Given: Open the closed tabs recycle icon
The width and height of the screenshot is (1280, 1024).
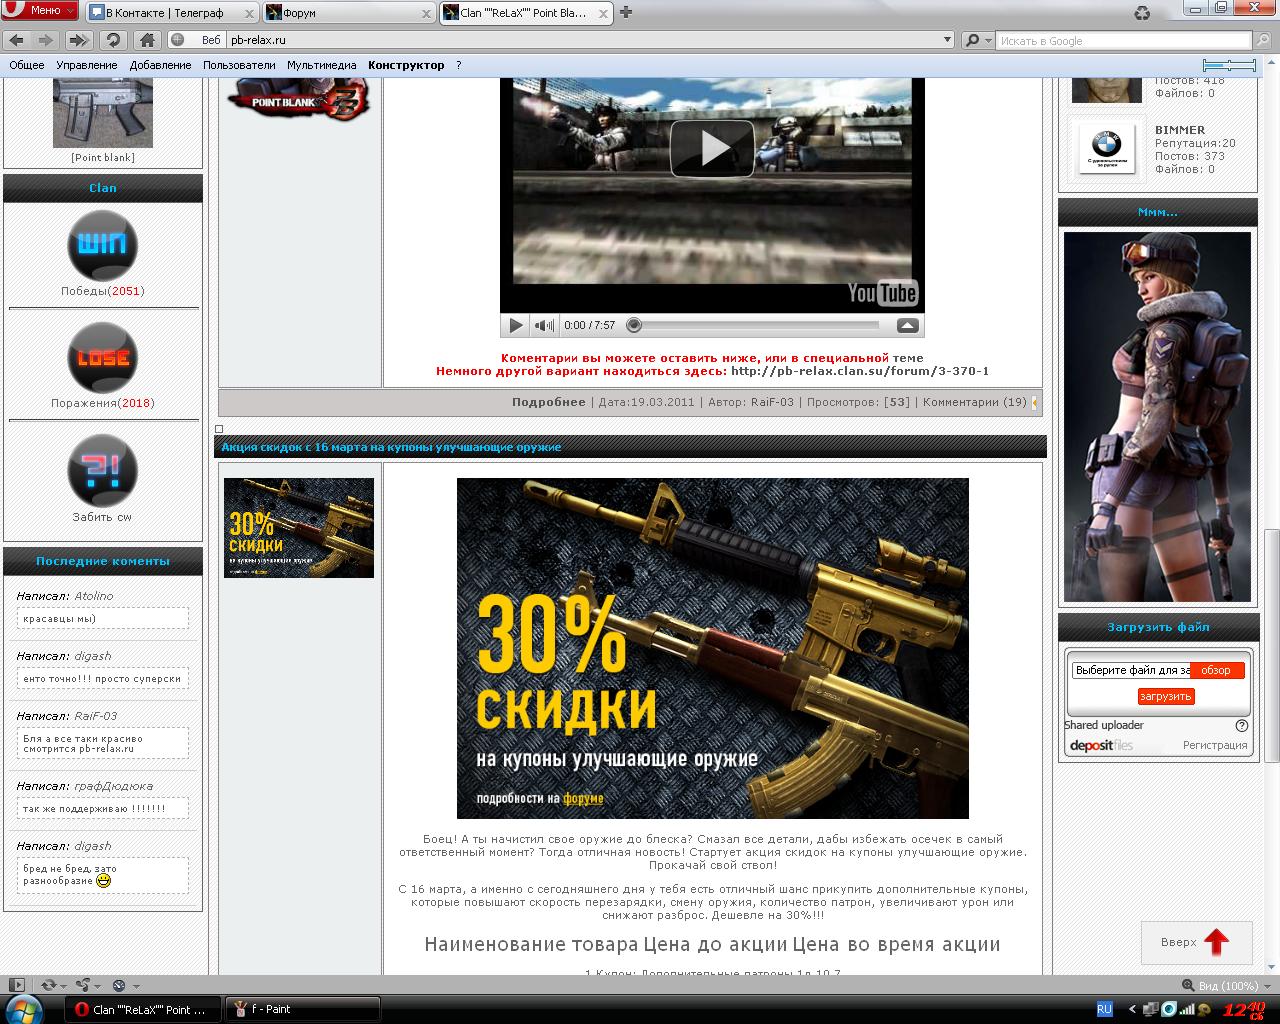Looking at the screenshot, I should [1142, 13].
